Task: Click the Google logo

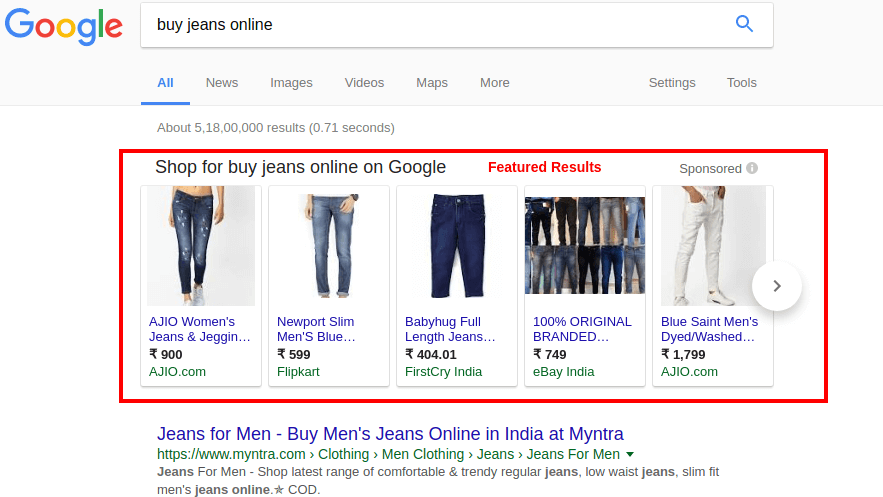Action: point(64,27)
